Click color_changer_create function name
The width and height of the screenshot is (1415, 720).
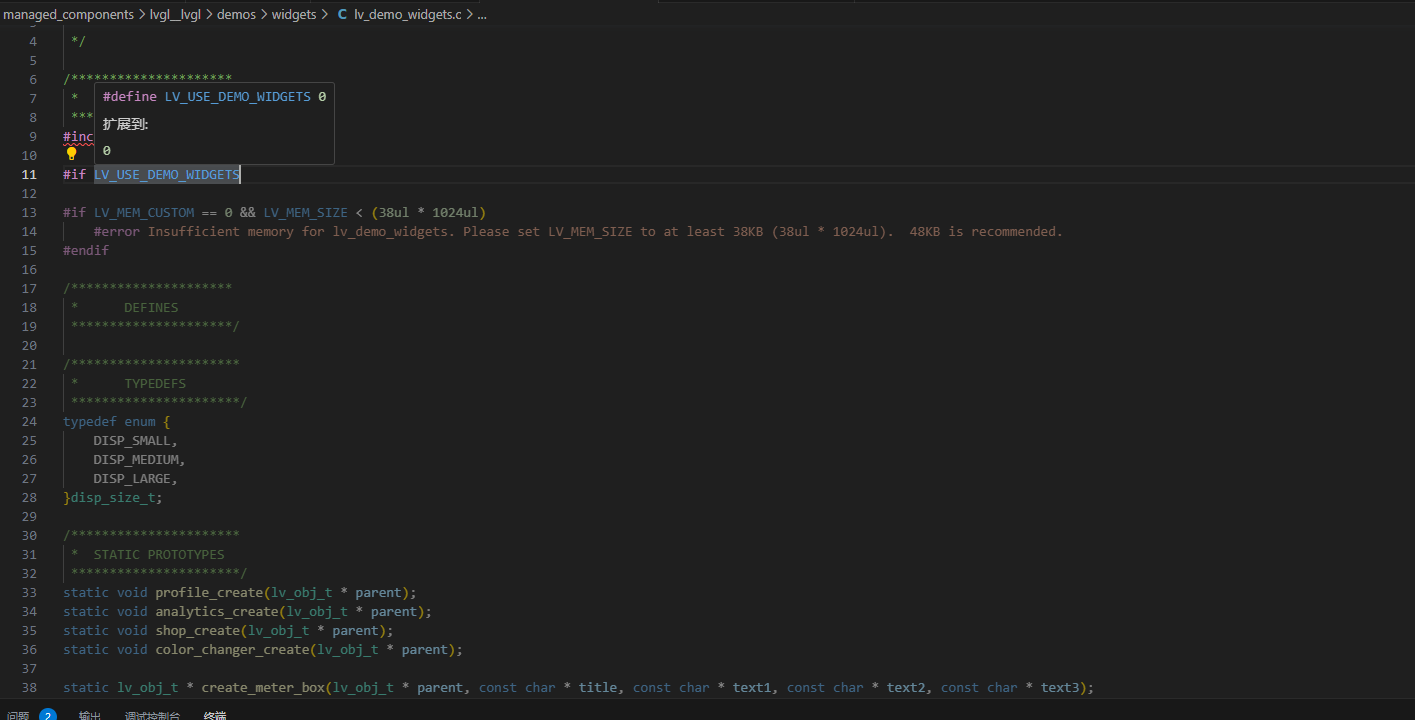[x=232, y=649]
